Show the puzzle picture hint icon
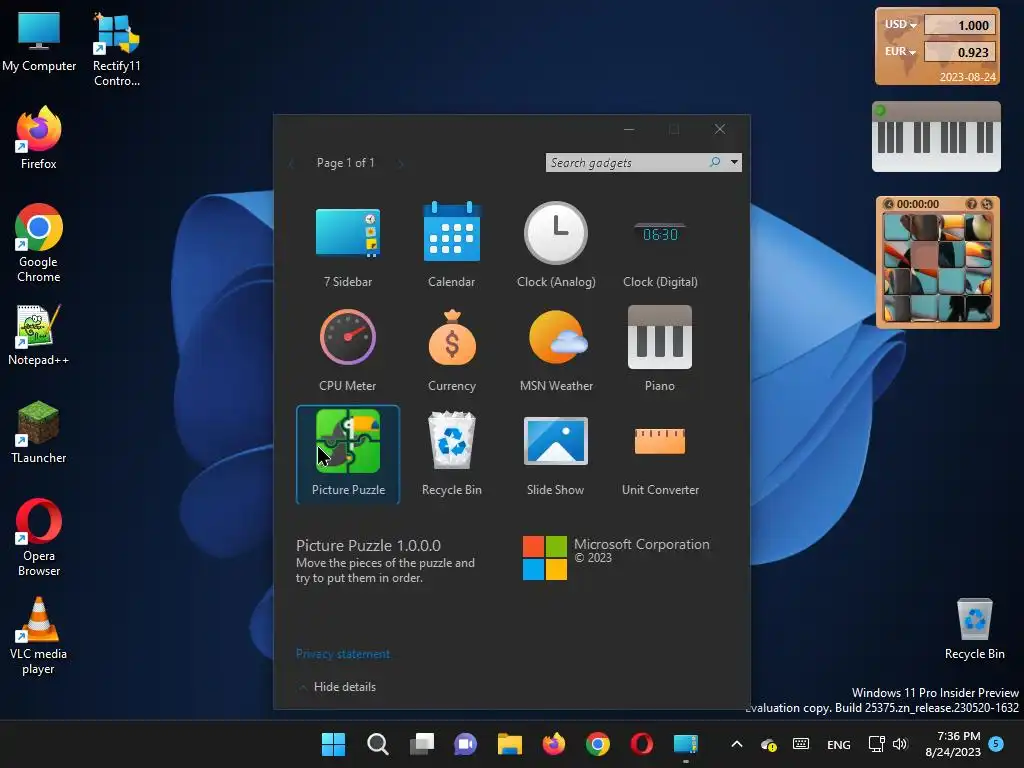 [972, 204]
